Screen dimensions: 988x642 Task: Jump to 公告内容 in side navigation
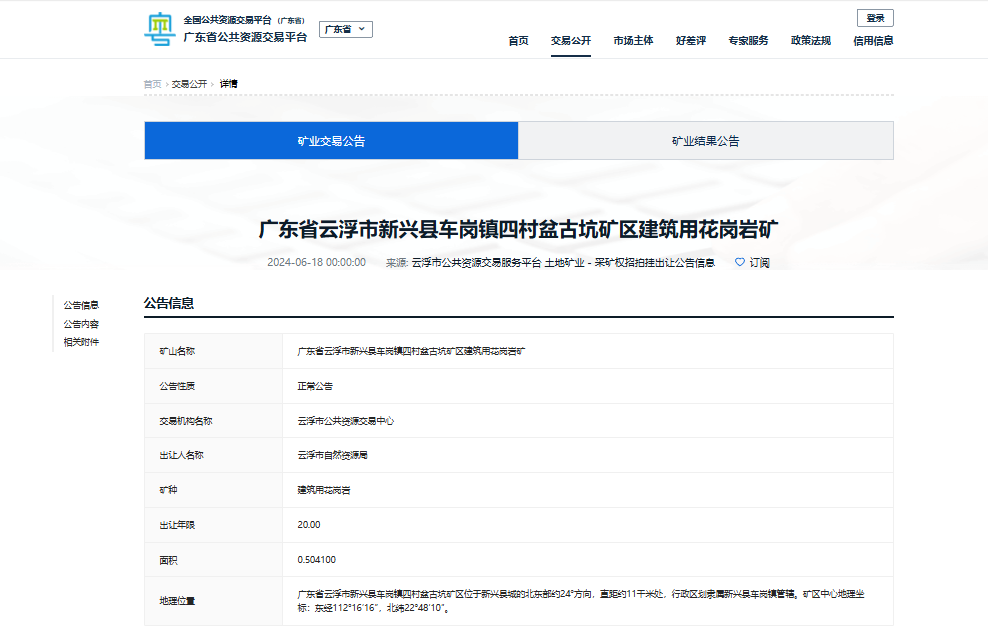coord(81,324)
